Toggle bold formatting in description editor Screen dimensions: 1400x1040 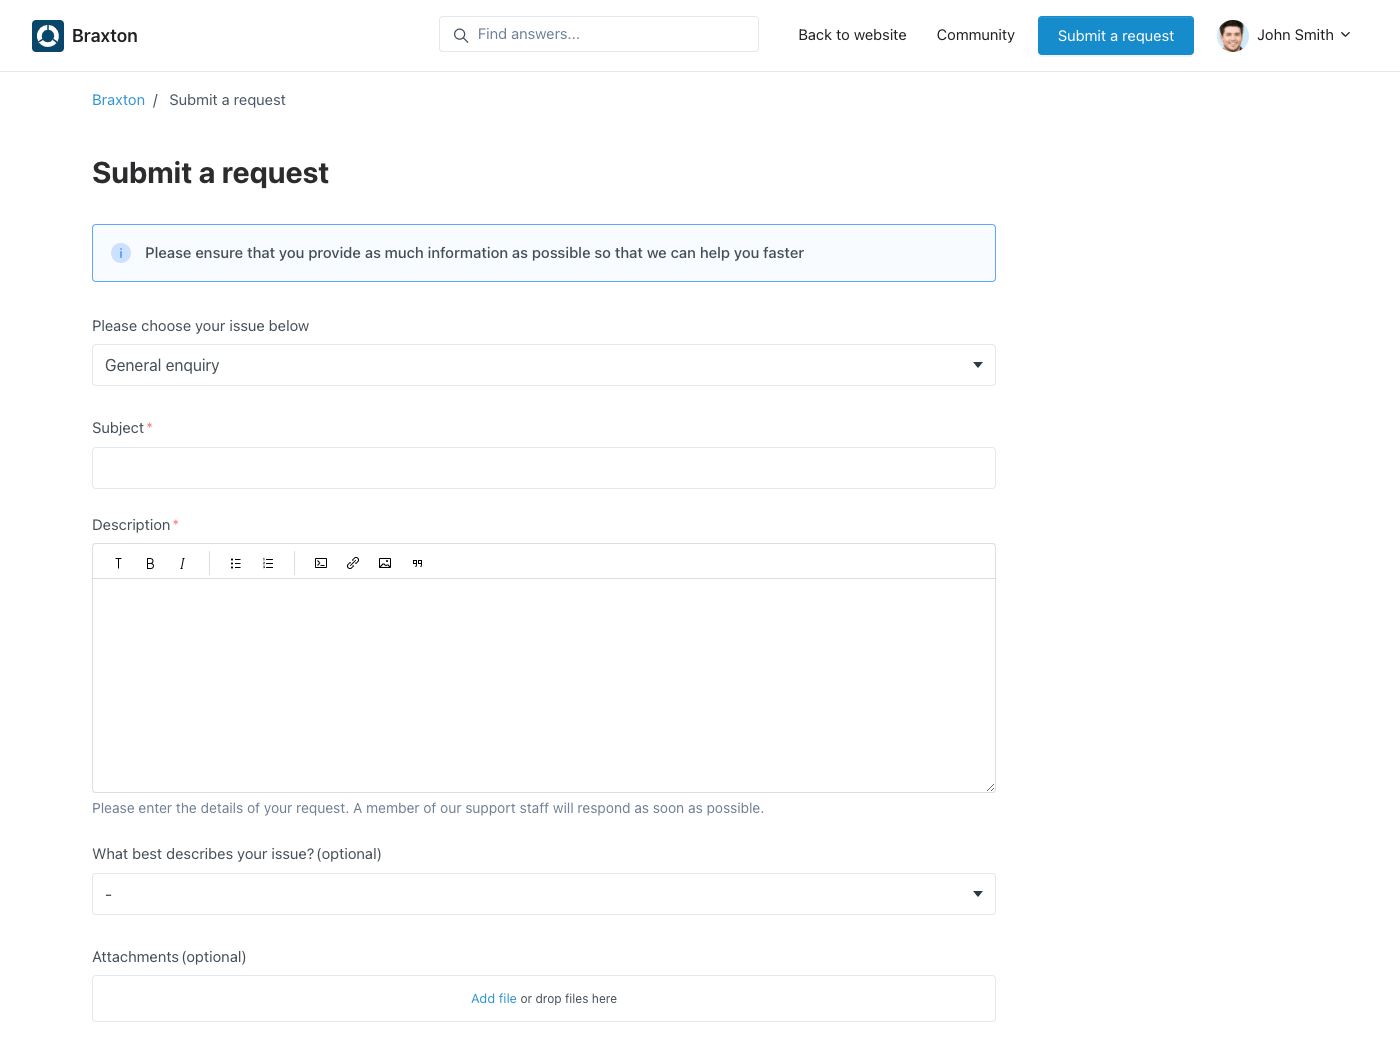(x=150, y=563)
